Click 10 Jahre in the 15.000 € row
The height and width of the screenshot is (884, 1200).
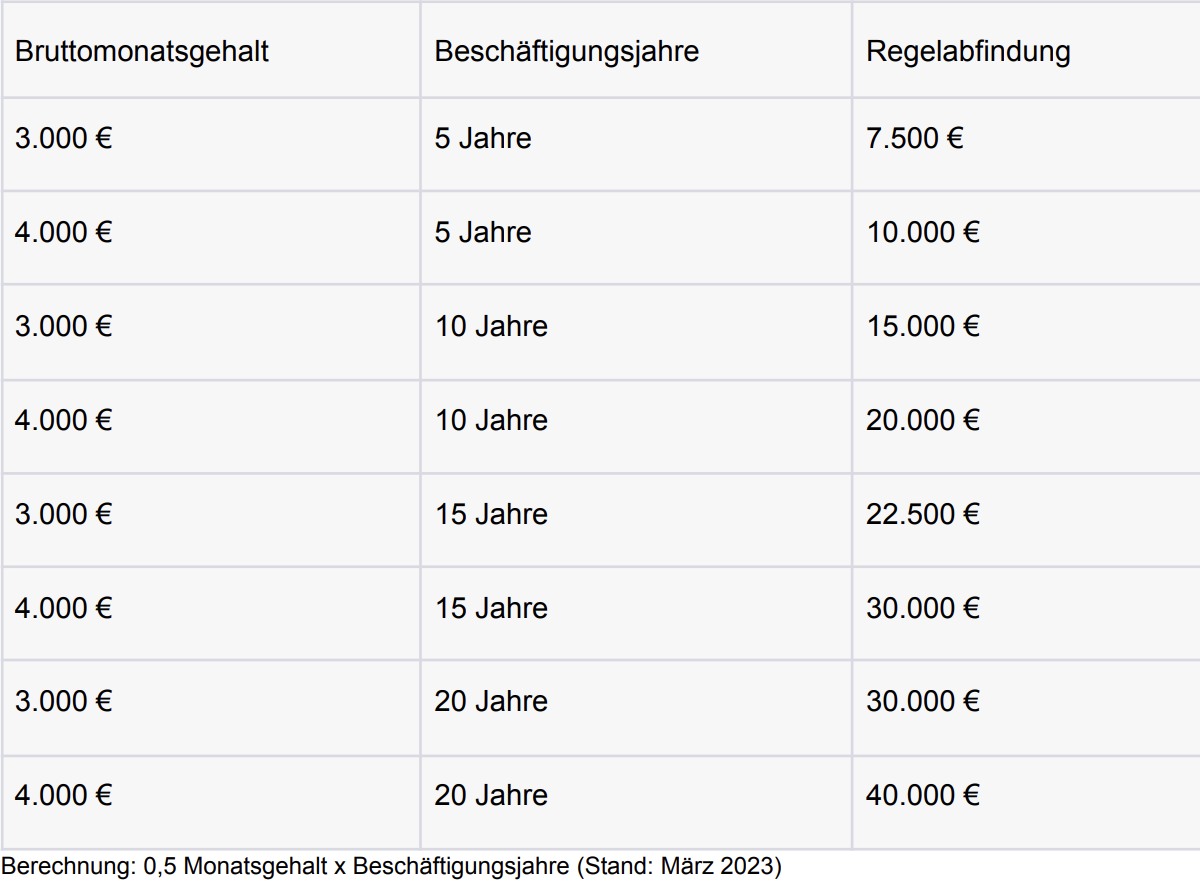(491, 326)
